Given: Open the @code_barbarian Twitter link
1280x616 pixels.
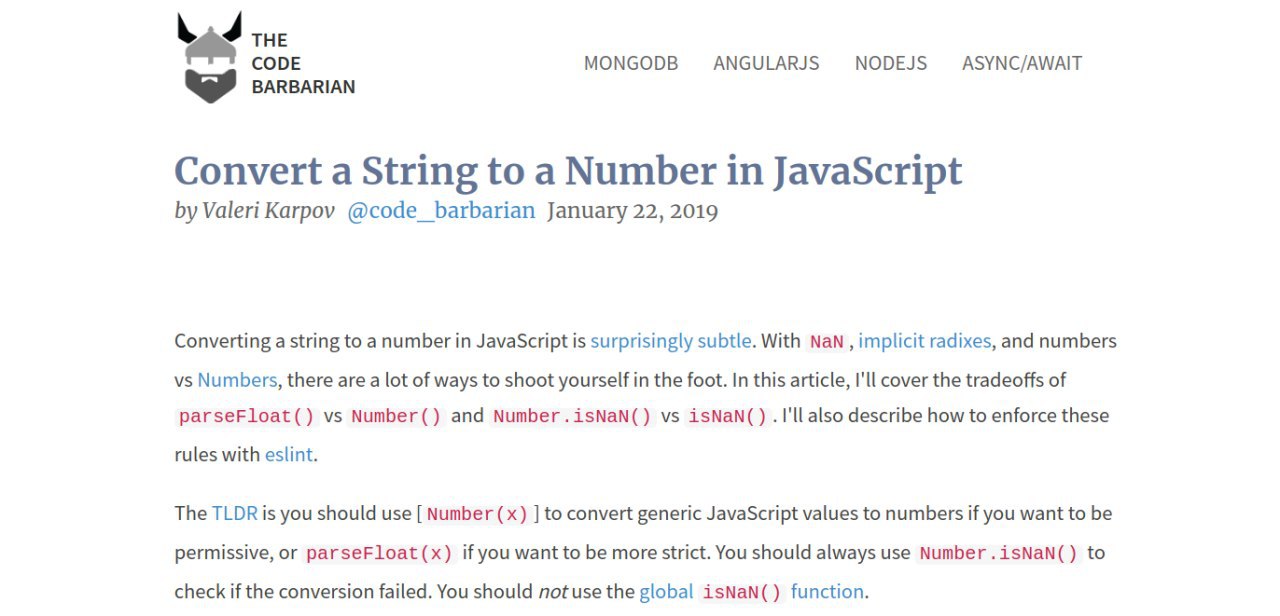Looking at the screenshot, I should [441, 211].
